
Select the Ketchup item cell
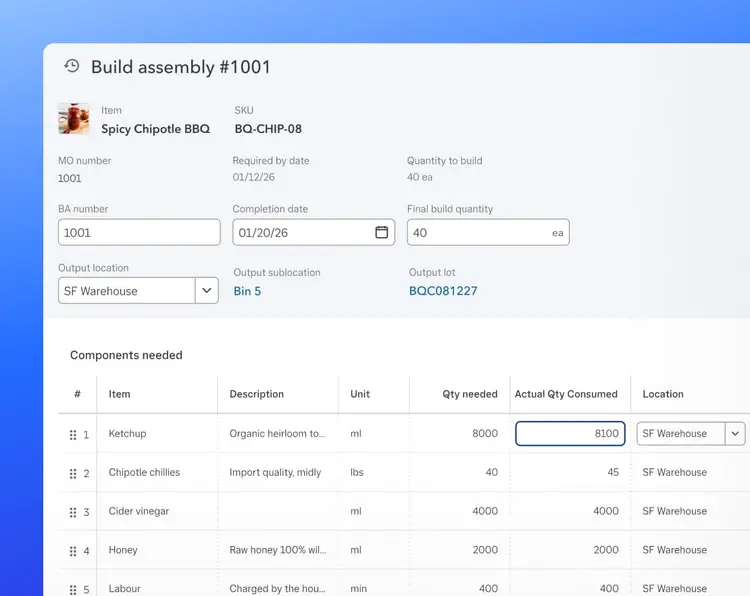[127, 433]
